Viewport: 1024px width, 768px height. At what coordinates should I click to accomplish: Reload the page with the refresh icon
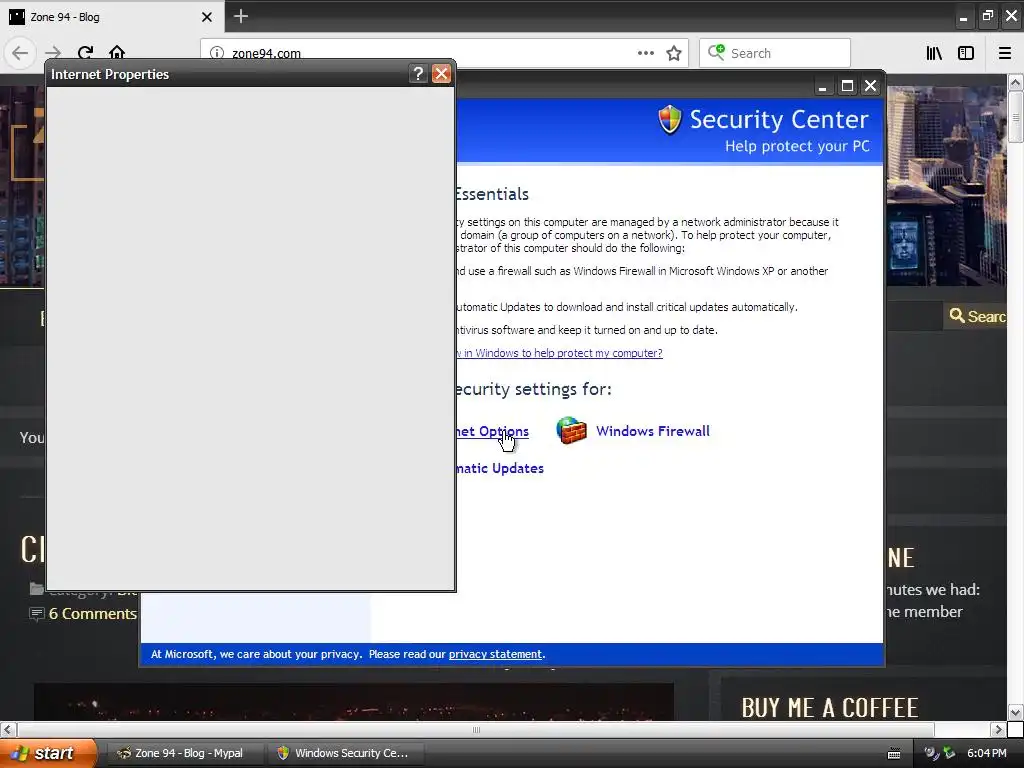click(x=85, y=52)
